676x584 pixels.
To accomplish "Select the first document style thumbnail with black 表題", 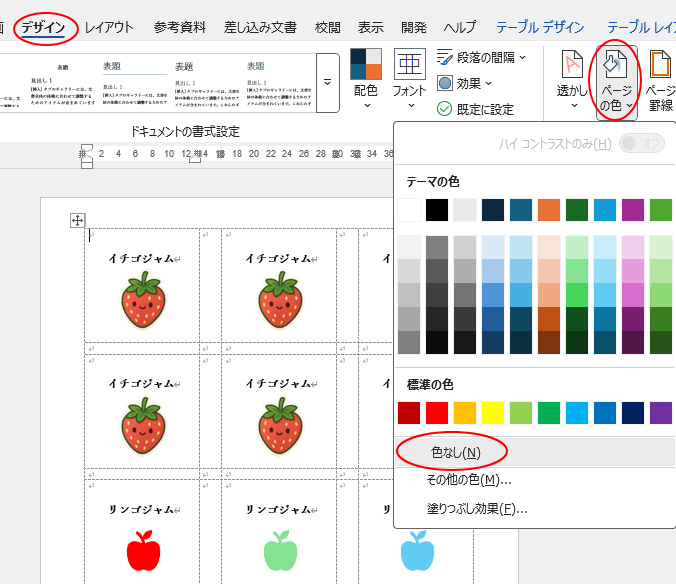I will click(63, 83).
